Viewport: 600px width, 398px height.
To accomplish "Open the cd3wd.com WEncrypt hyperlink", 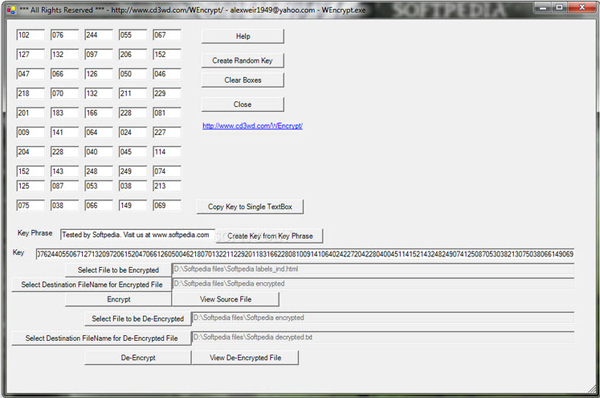I will [253, 126].
